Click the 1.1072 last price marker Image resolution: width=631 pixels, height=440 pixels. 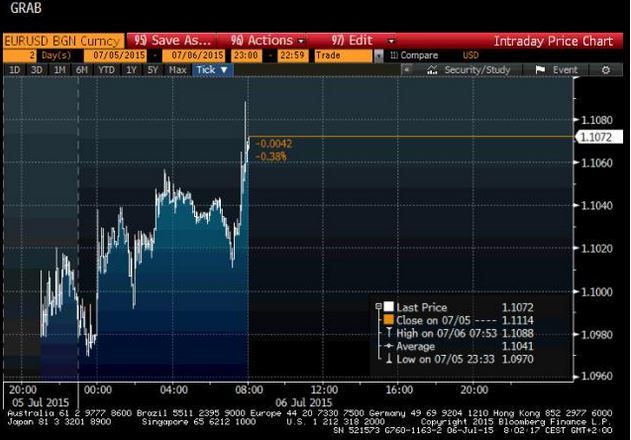tap(599, 137)
